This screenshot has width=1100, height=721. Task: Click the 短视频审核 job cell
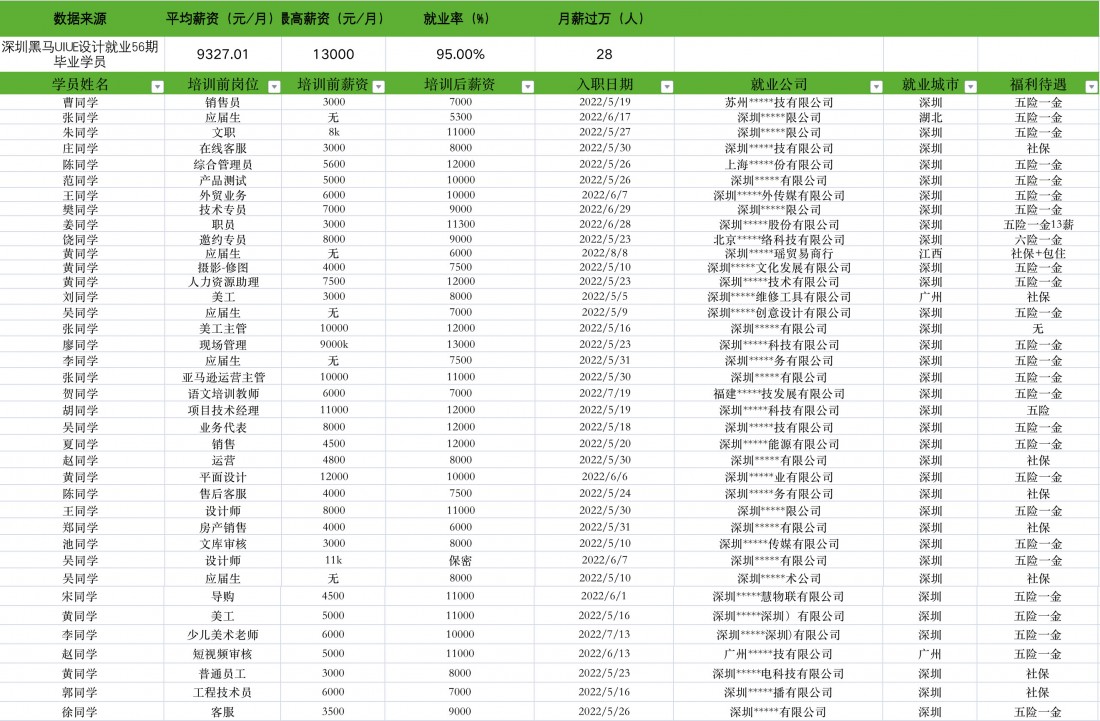pyautogui.click(x=223, y=653)
